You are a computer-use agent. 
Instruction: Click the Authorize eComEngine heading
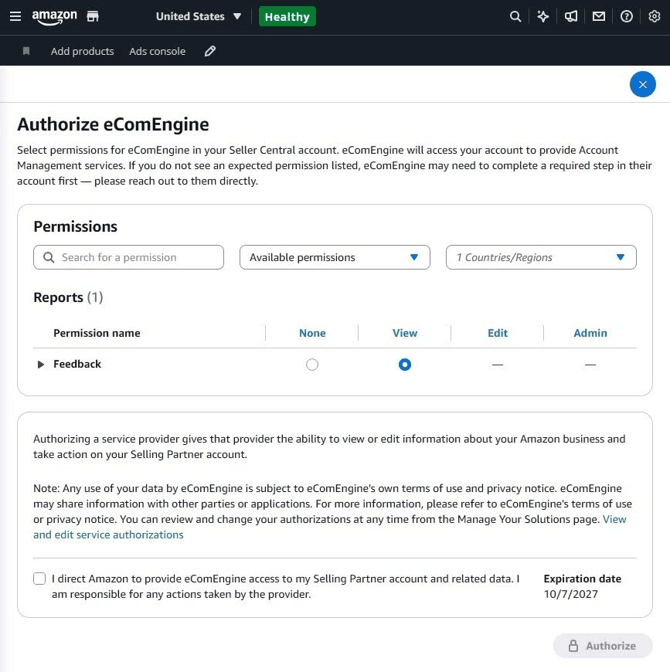[x=113, y=124]
